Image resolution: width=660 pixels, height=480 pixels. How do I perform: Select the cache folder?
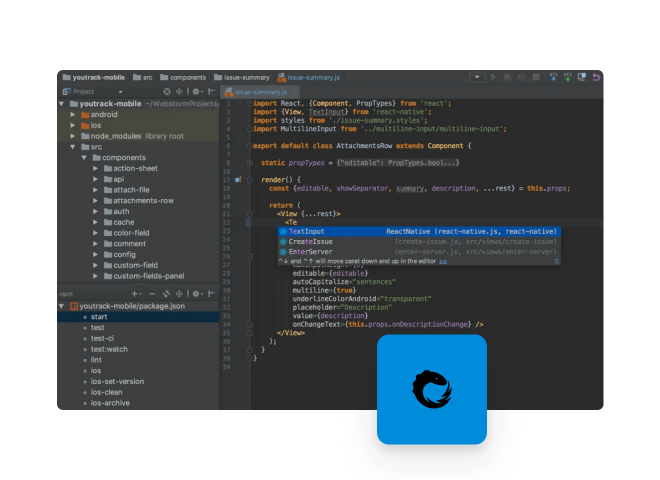click(x=119, y=222)
